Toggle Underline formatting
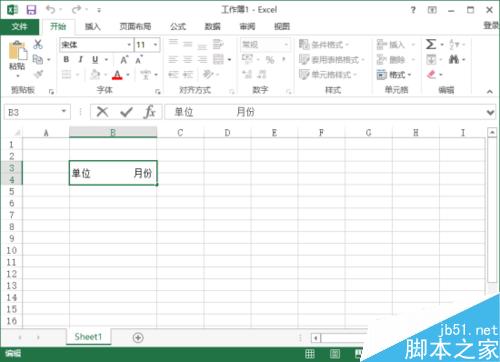 (x=95, y=59)
